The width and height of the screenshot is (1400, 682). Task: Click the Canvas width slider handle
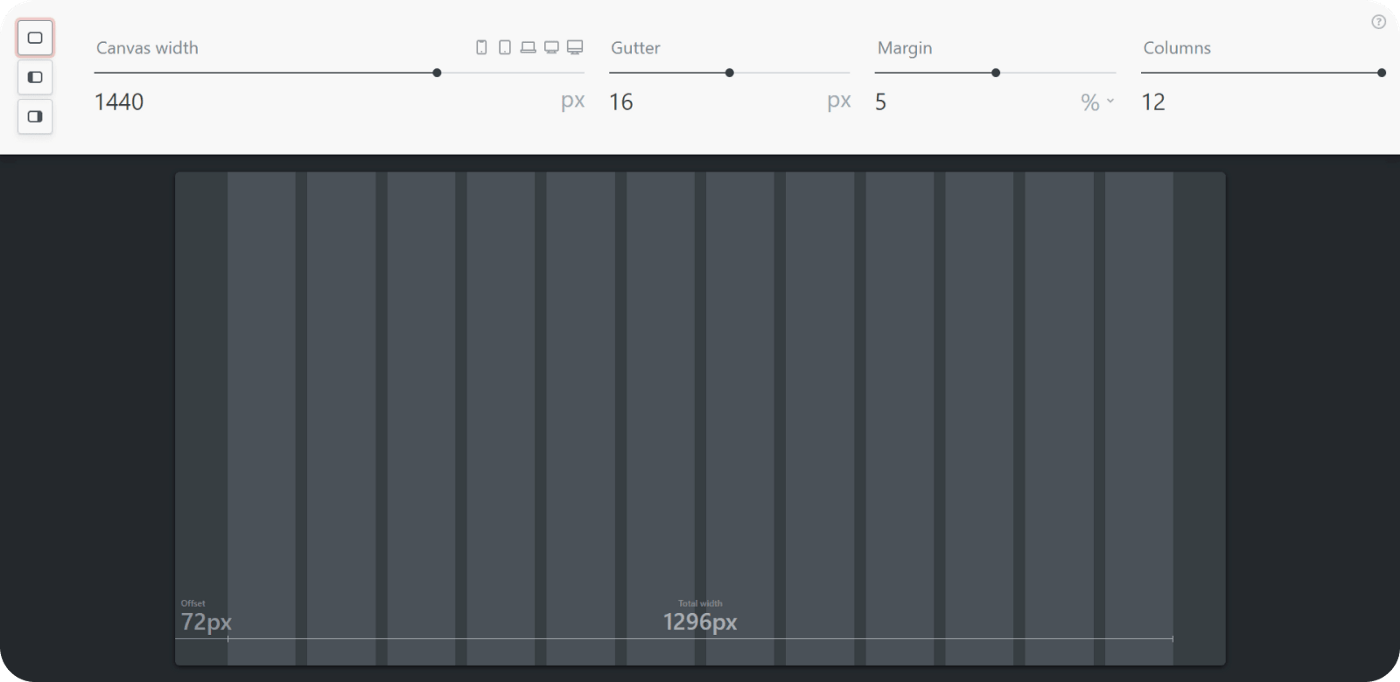pos(437,72)
